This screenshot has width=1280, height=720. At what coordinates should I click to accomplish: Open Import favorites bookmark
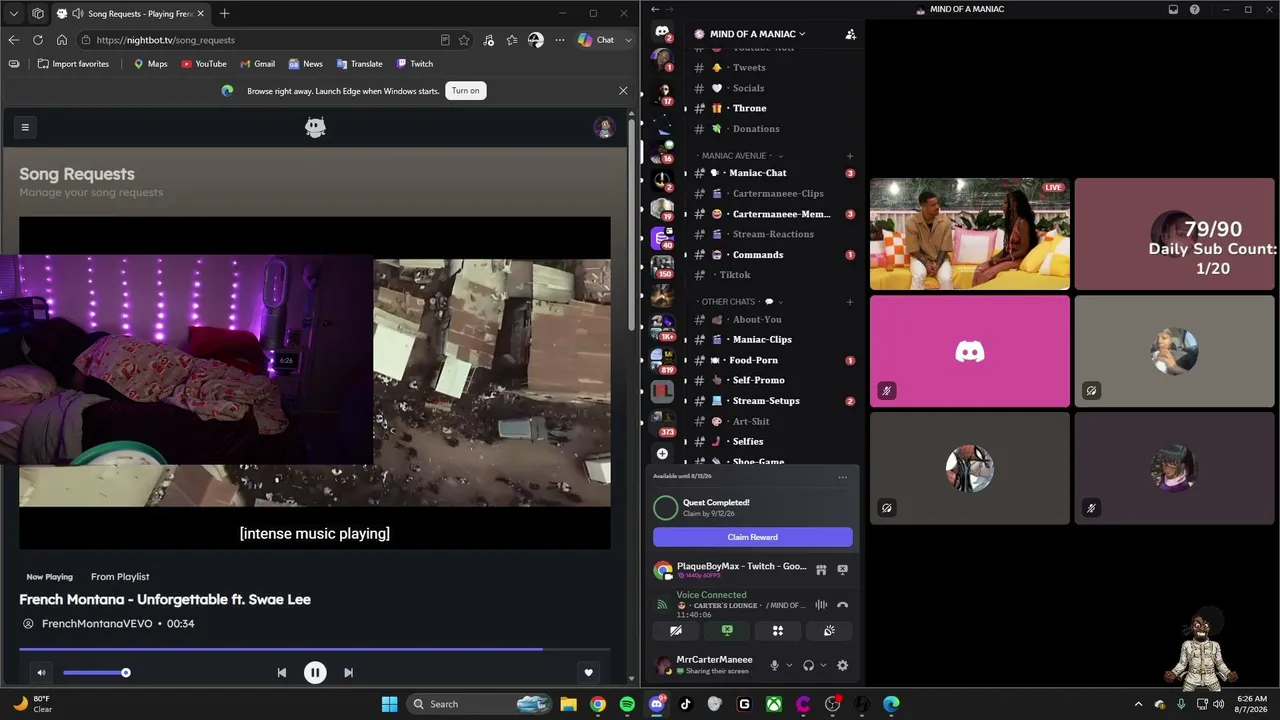coord(73,64)
